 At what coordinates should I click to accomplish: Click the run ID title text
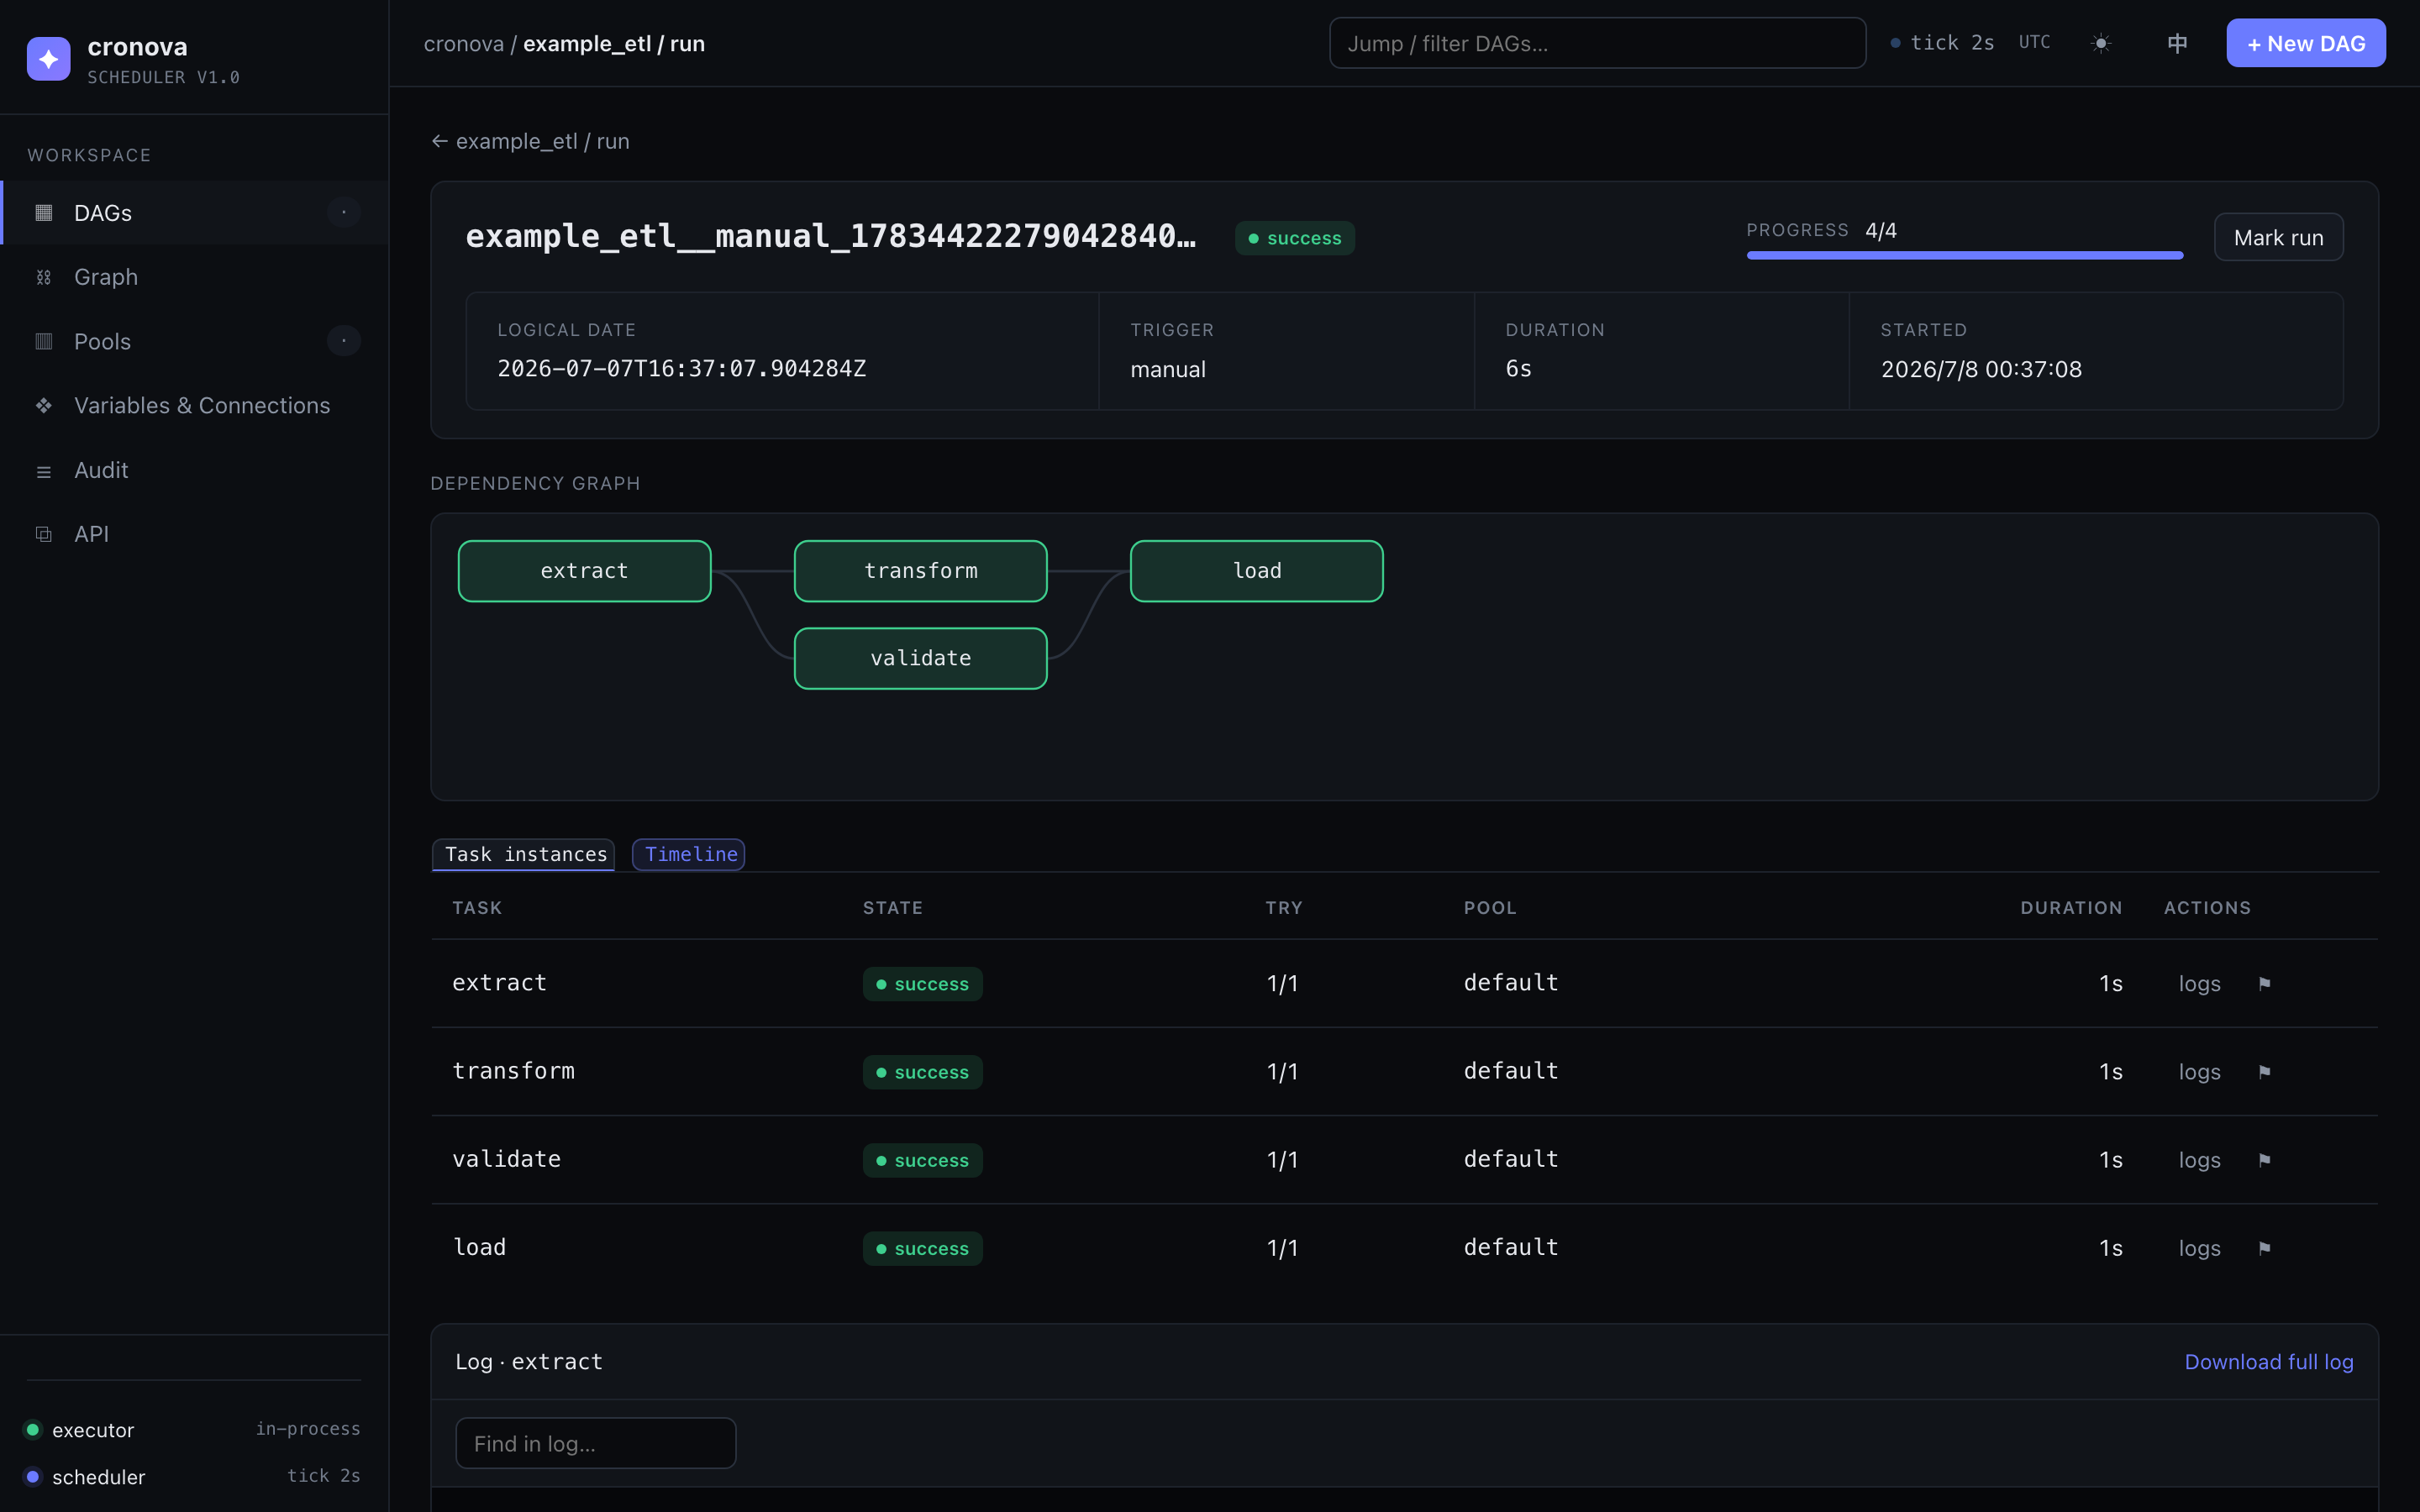[x=830, y=236]
